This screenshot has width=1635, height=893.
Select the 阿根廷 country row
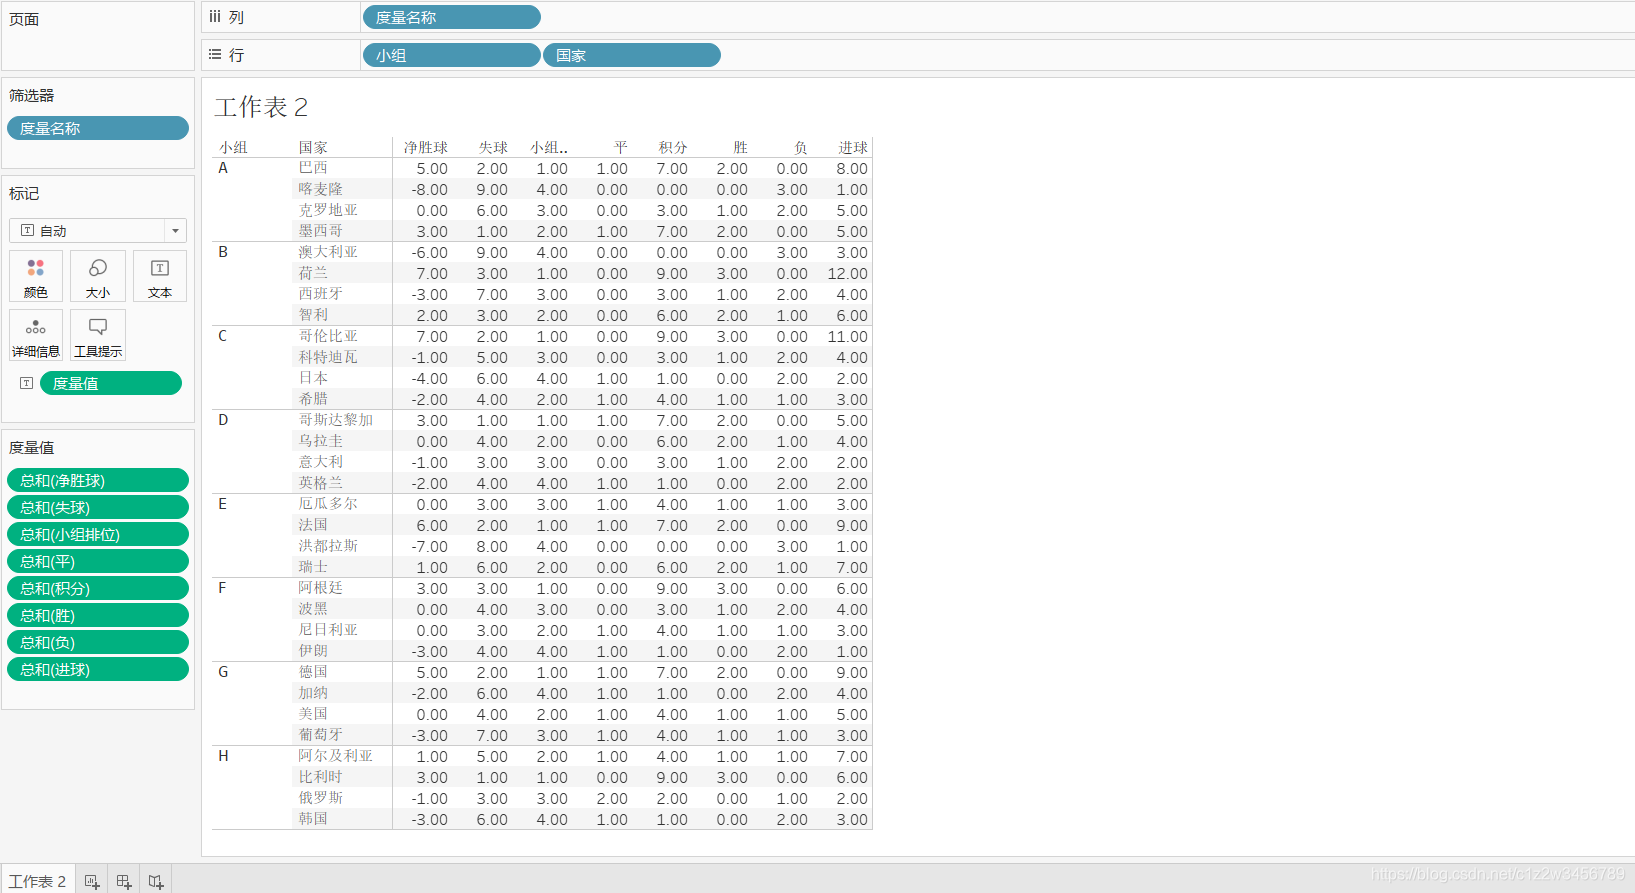pyautogui.click(x=321, y=588)
